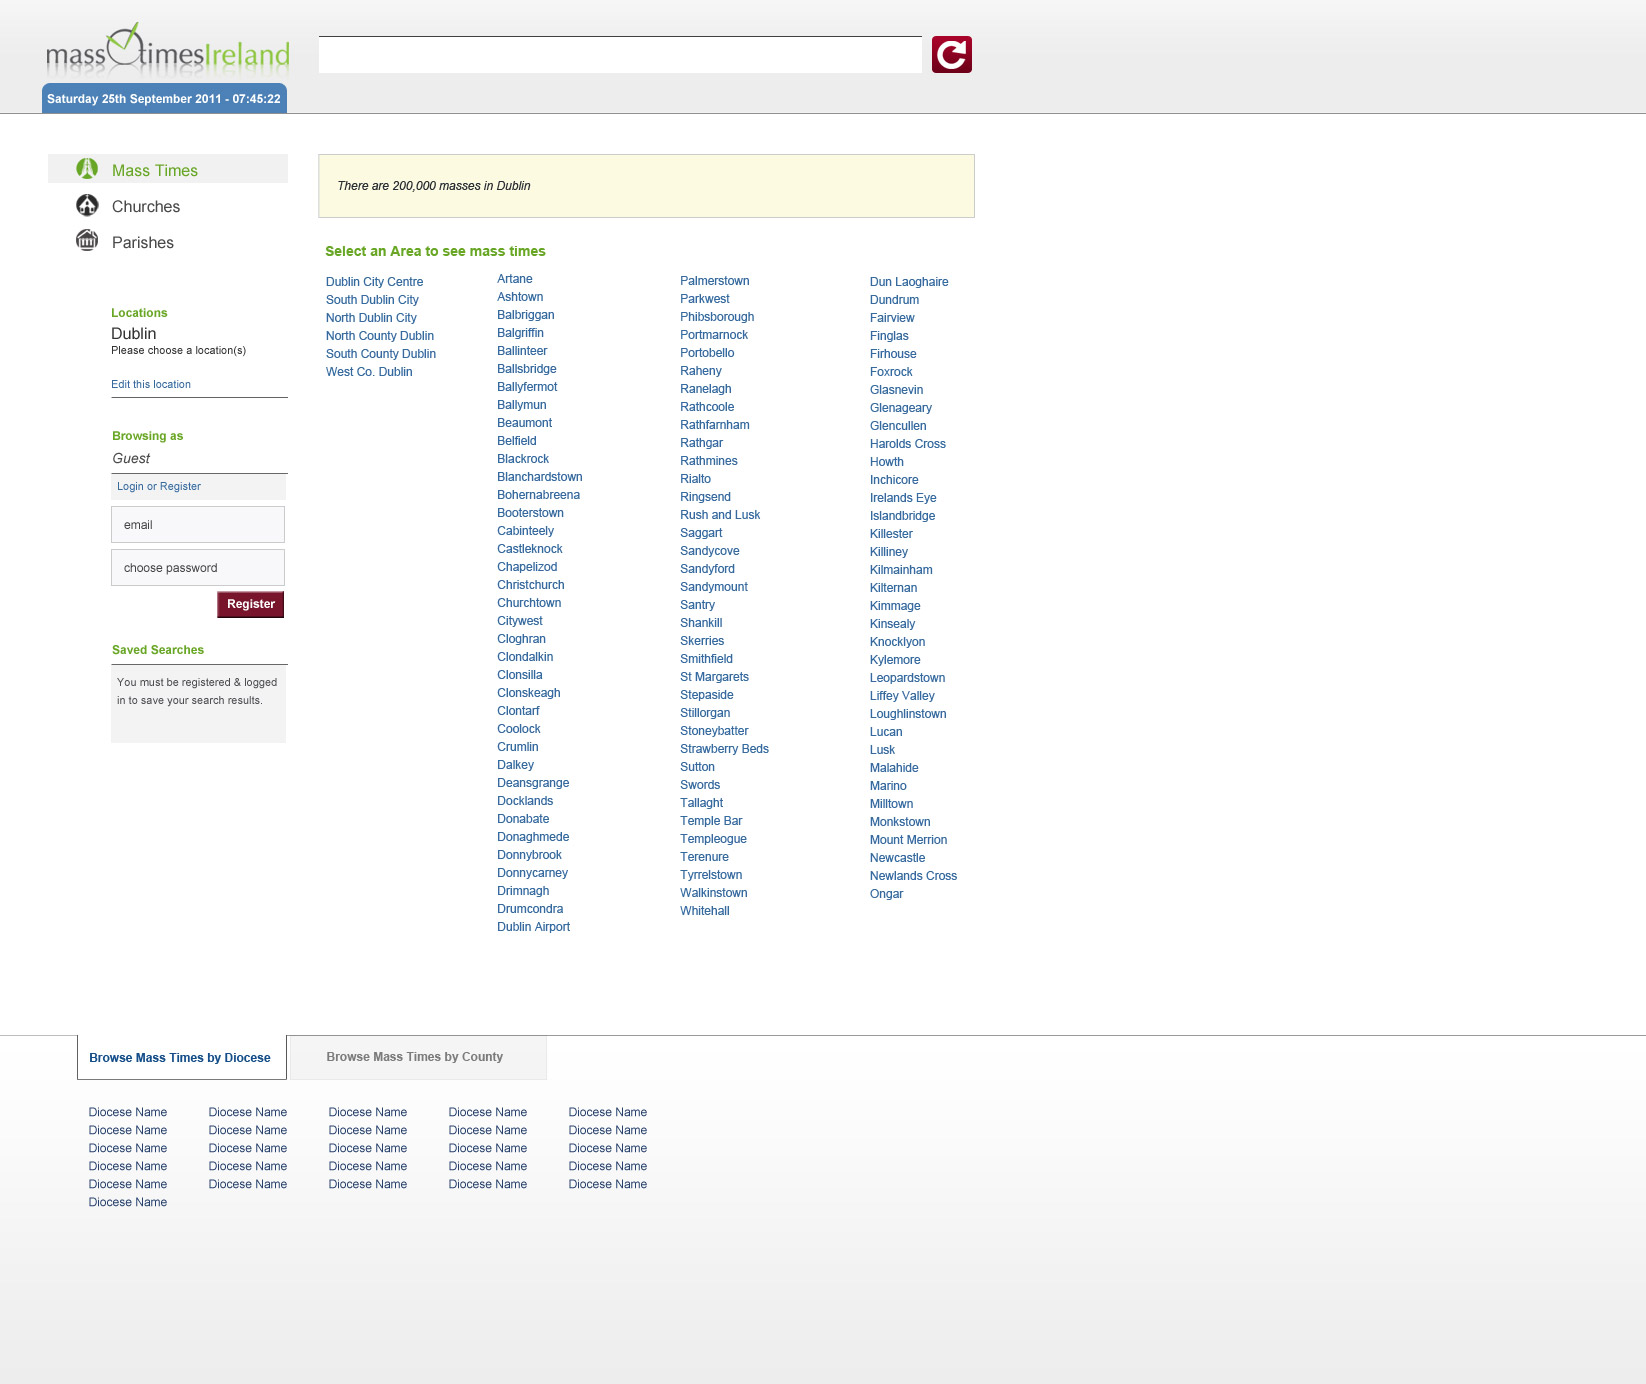This screenshot has width=1646, height=1384.
Task: Select Dublin City Centre area
Action: click(374, 282)
